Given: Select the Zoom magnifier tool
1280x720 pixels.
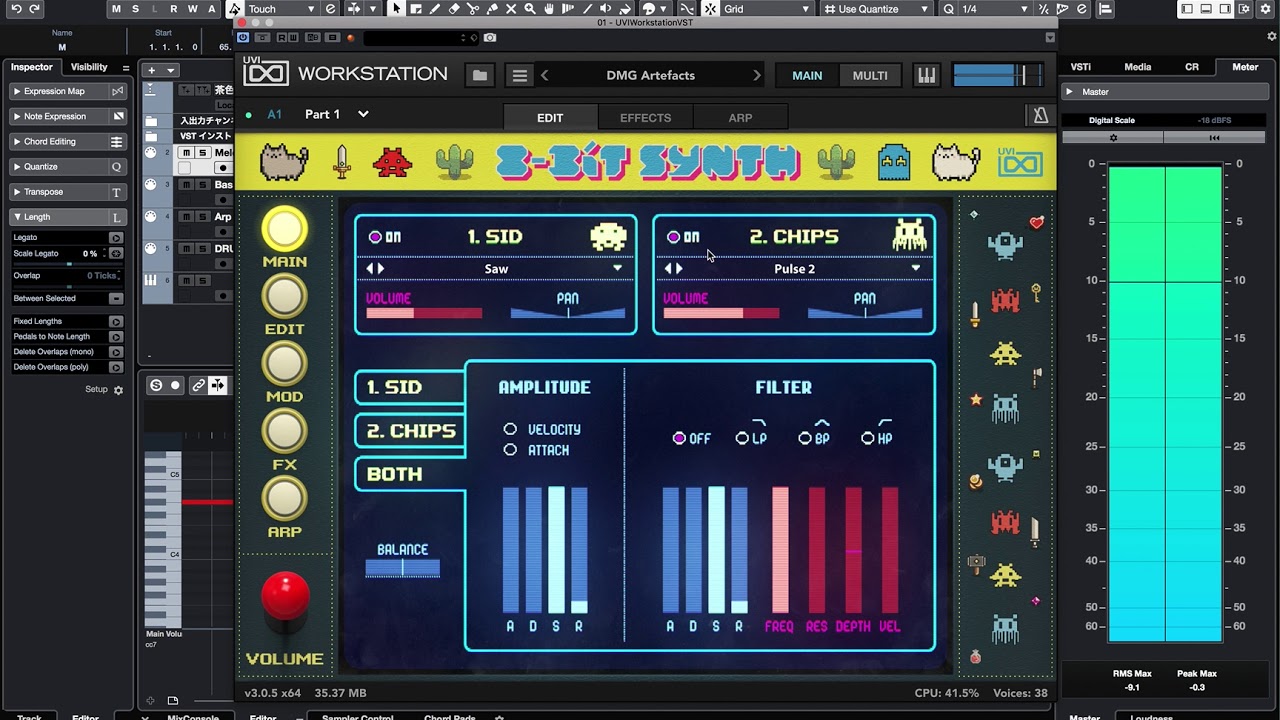Looking at the screenshot, I should click(x=530, y=9).
